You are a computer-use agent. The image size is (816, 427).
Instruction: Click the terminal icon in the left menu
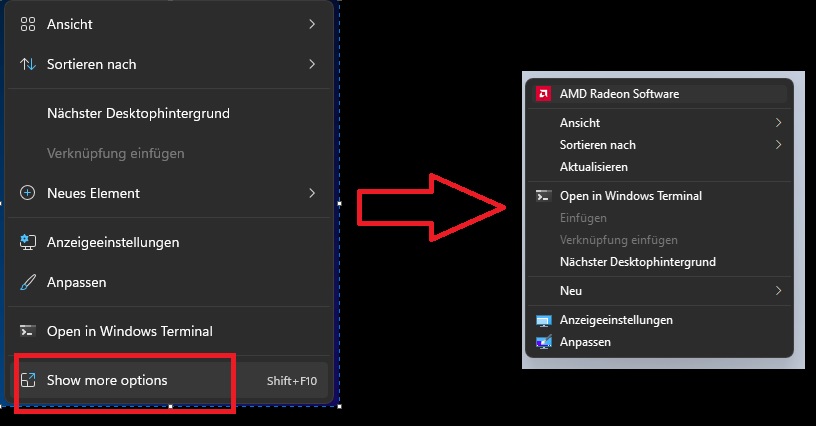[28, 331]
